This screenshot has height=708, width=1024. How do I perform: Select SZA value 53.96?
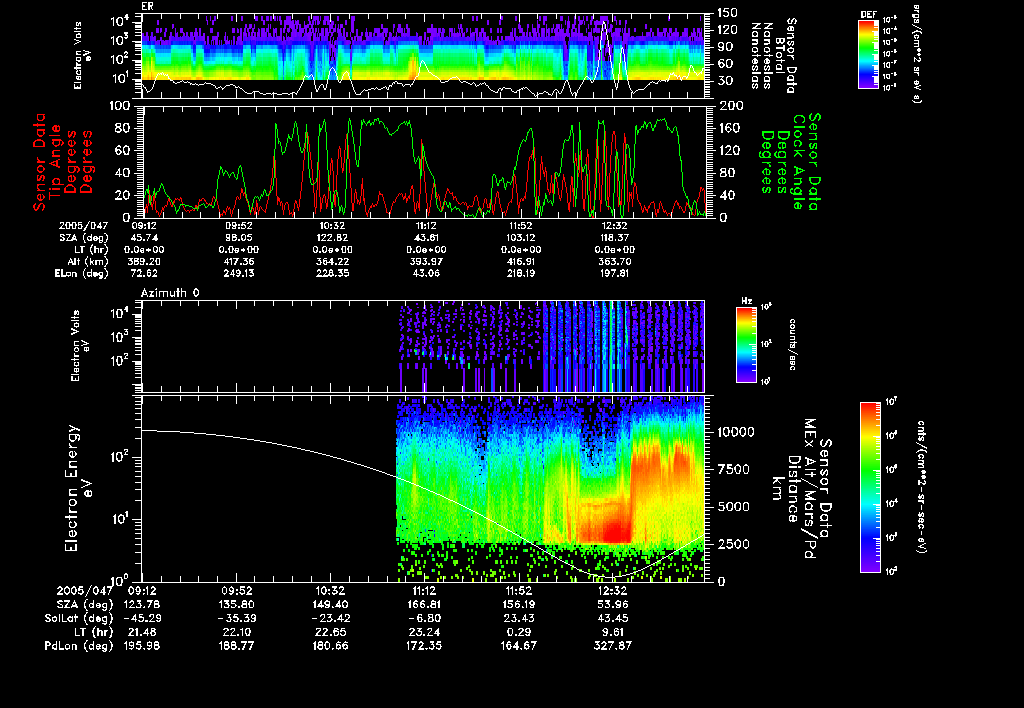(612, 604)
